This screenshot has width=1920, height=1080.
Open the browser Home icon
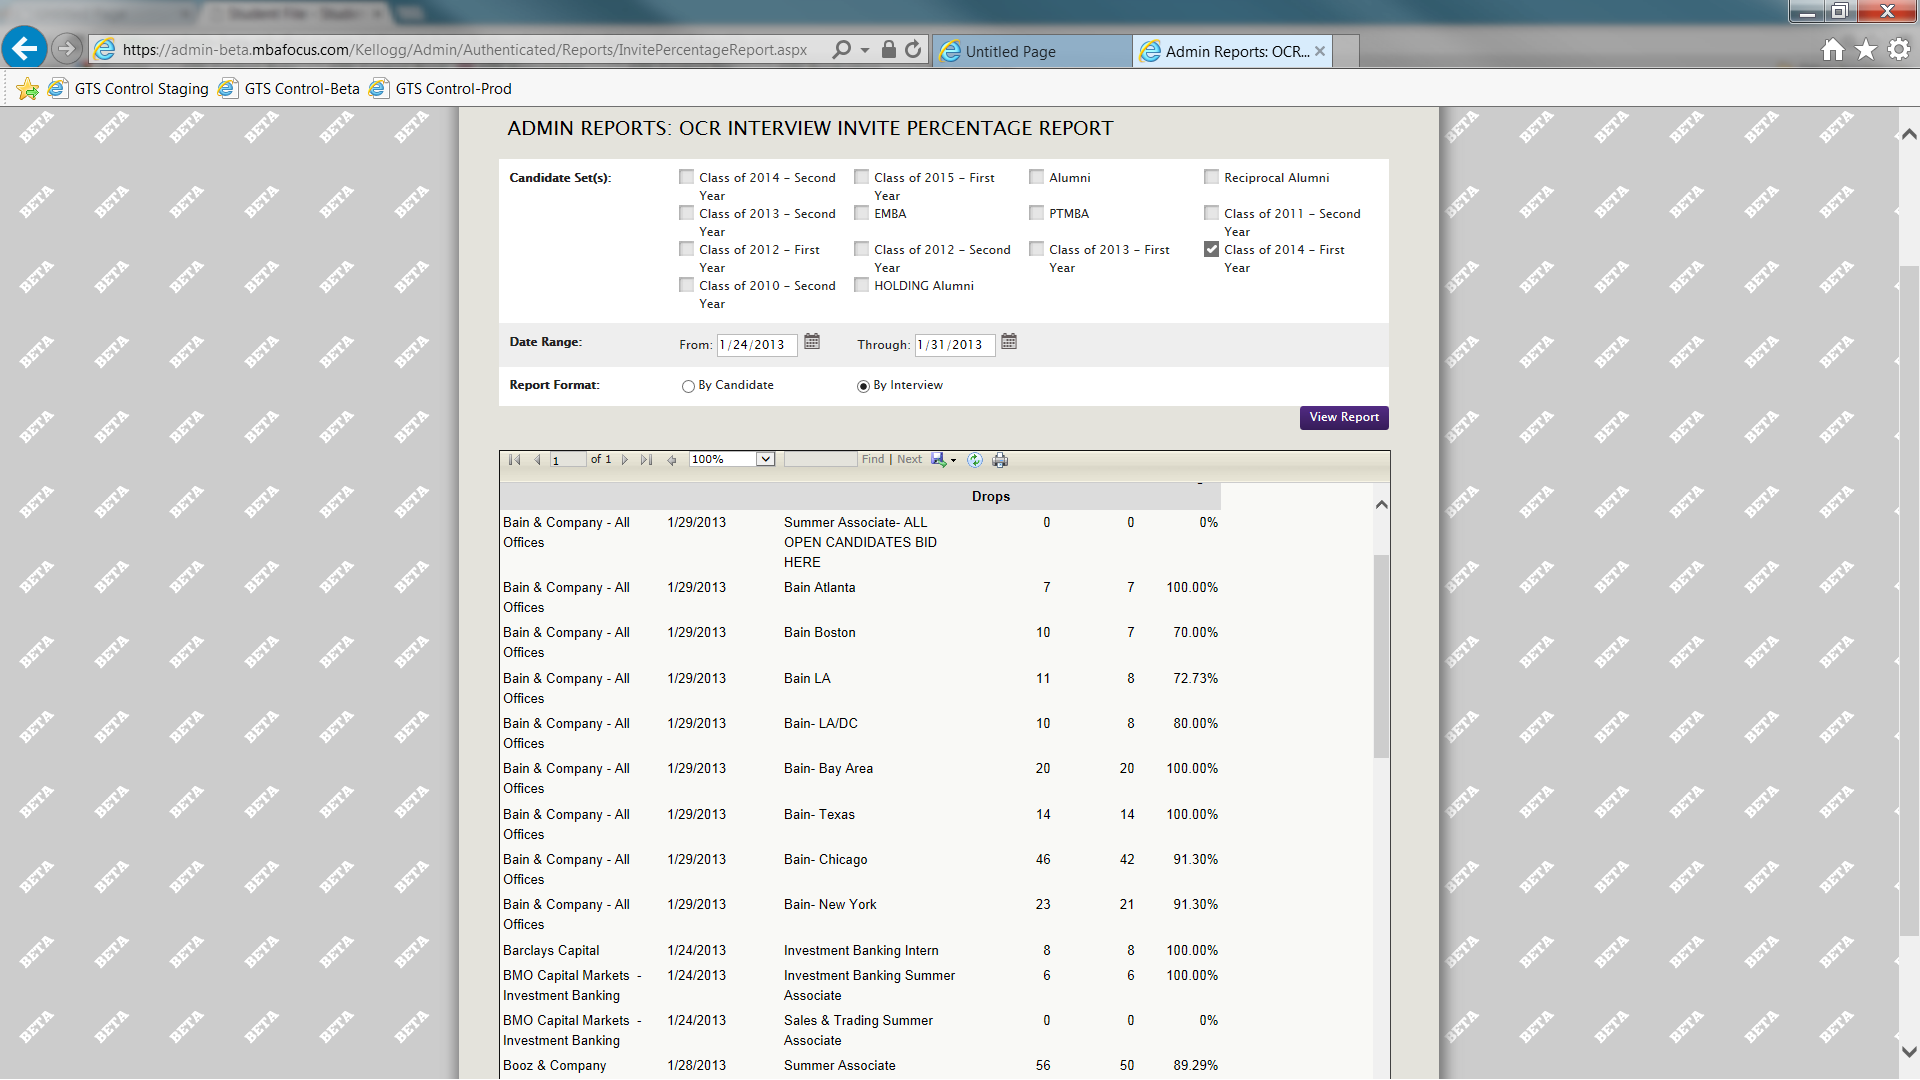(1832, 49)
